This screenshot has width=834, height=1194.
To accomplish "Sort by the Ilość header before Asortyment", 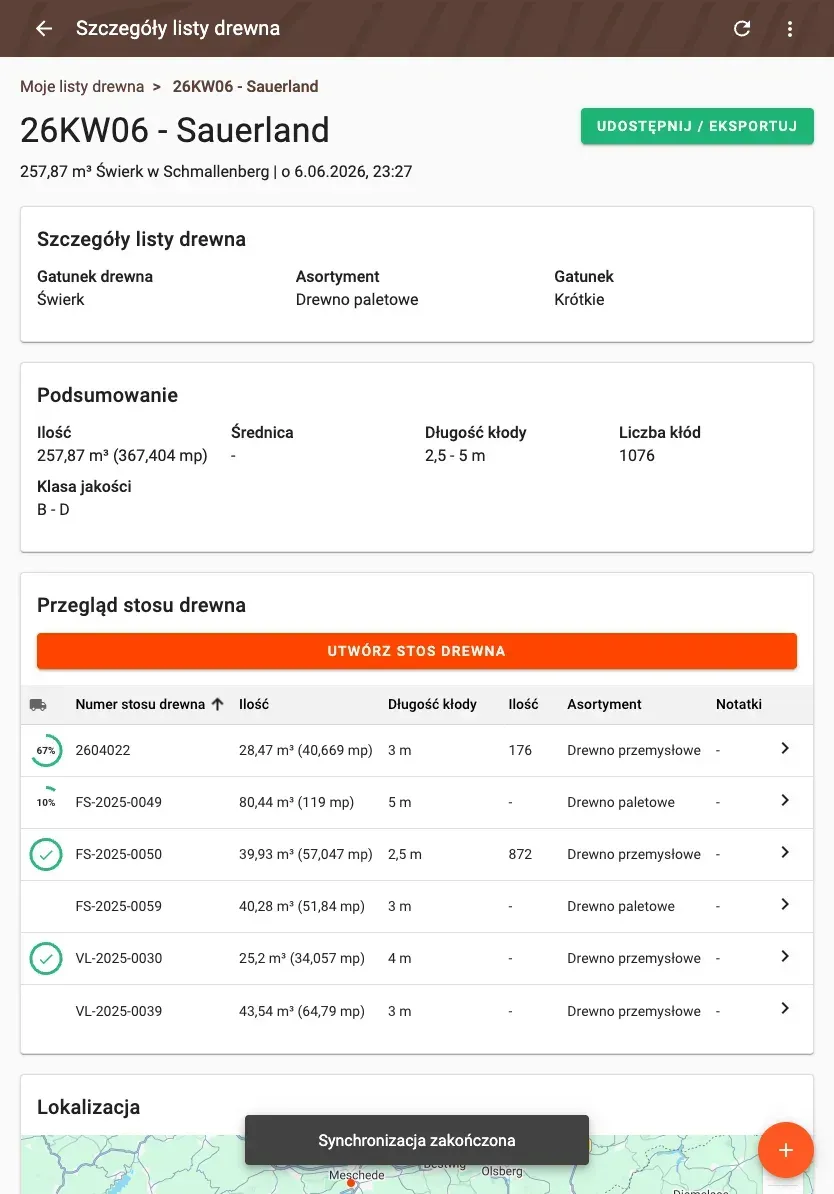I will point(523,704).
